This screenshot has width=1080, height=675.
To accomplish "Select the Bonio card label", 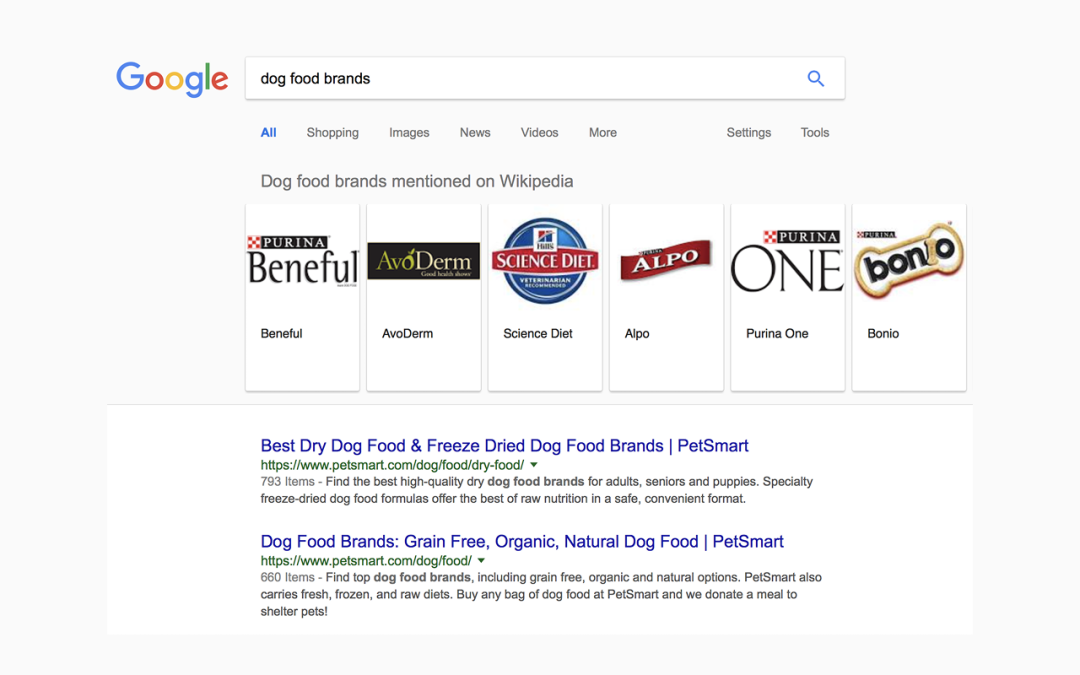I will coord(883,333).
